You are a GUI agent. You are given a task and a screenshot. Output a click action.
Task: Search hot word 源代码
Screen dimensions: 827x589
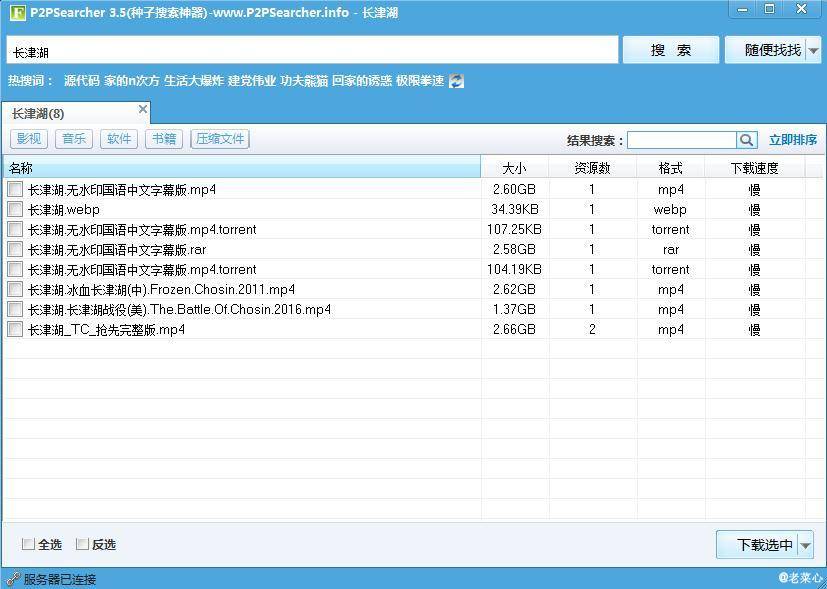tap(82, 81)
